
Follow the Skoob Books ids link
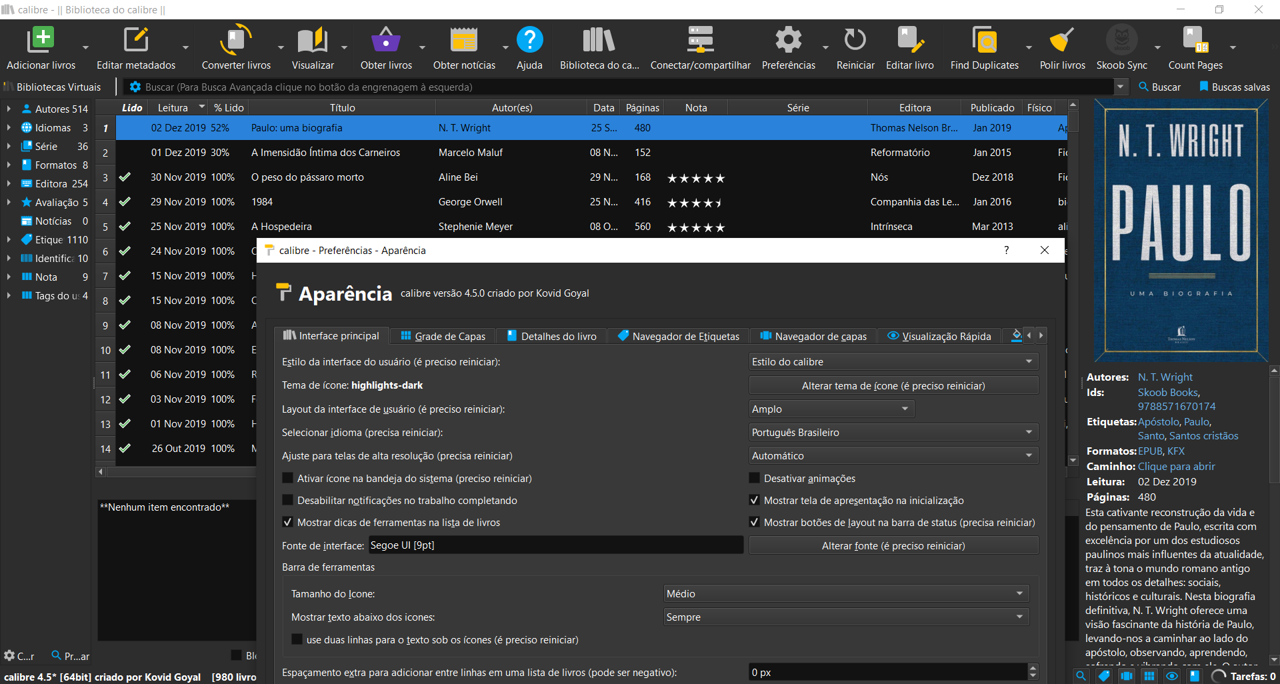[x=1167, y=392]
